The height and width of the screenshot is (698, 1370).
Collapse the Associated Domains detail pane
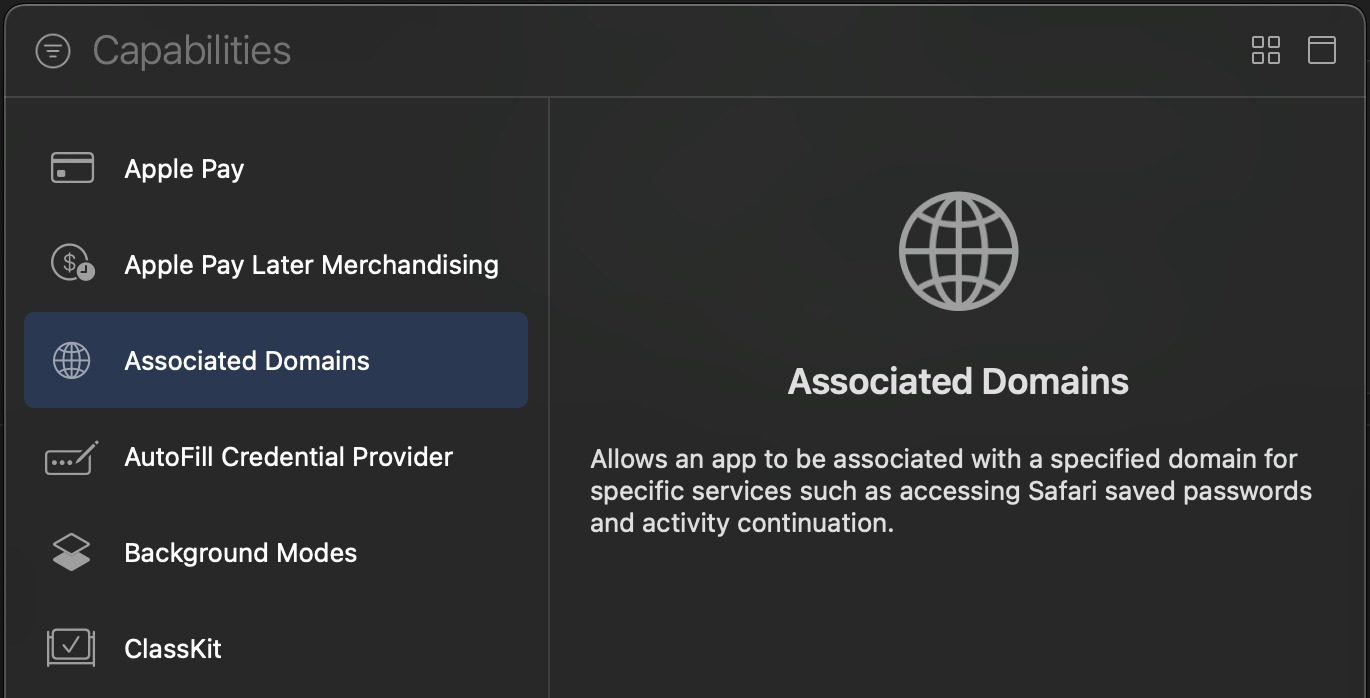(x=1322, y=50)
